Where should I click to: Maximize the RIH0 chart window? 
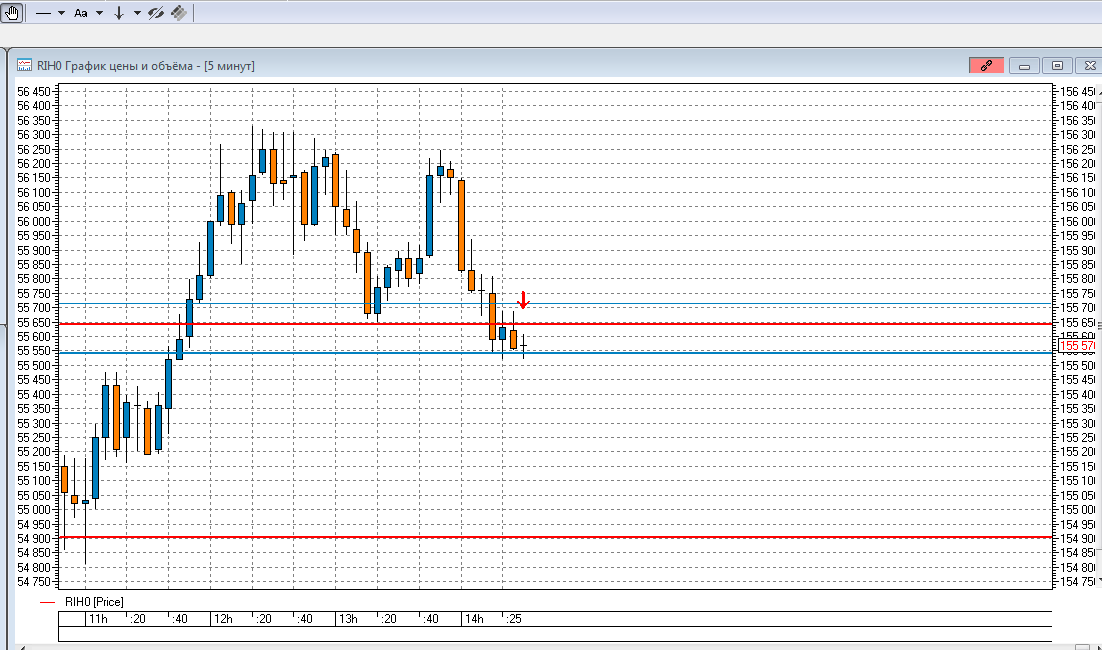pyautogui.click(x=1056, y=65)
